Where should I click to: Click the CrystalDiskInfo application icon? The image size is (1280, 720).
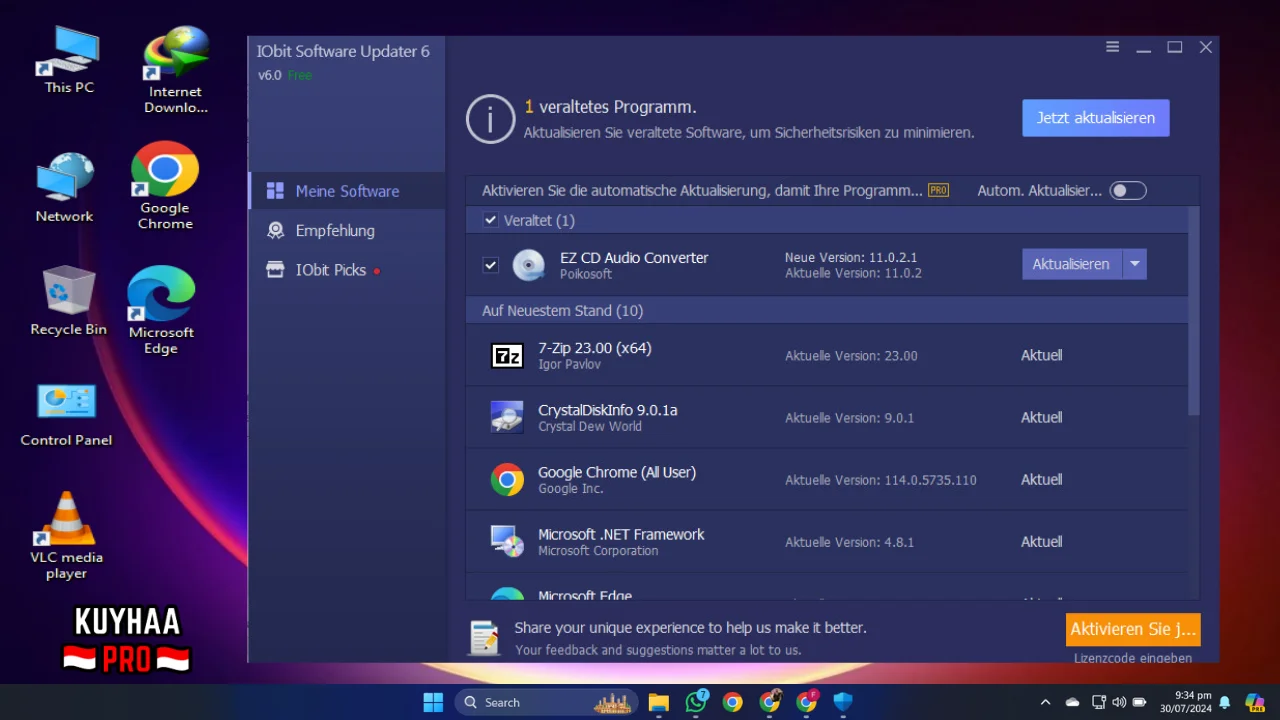(507, 417)
